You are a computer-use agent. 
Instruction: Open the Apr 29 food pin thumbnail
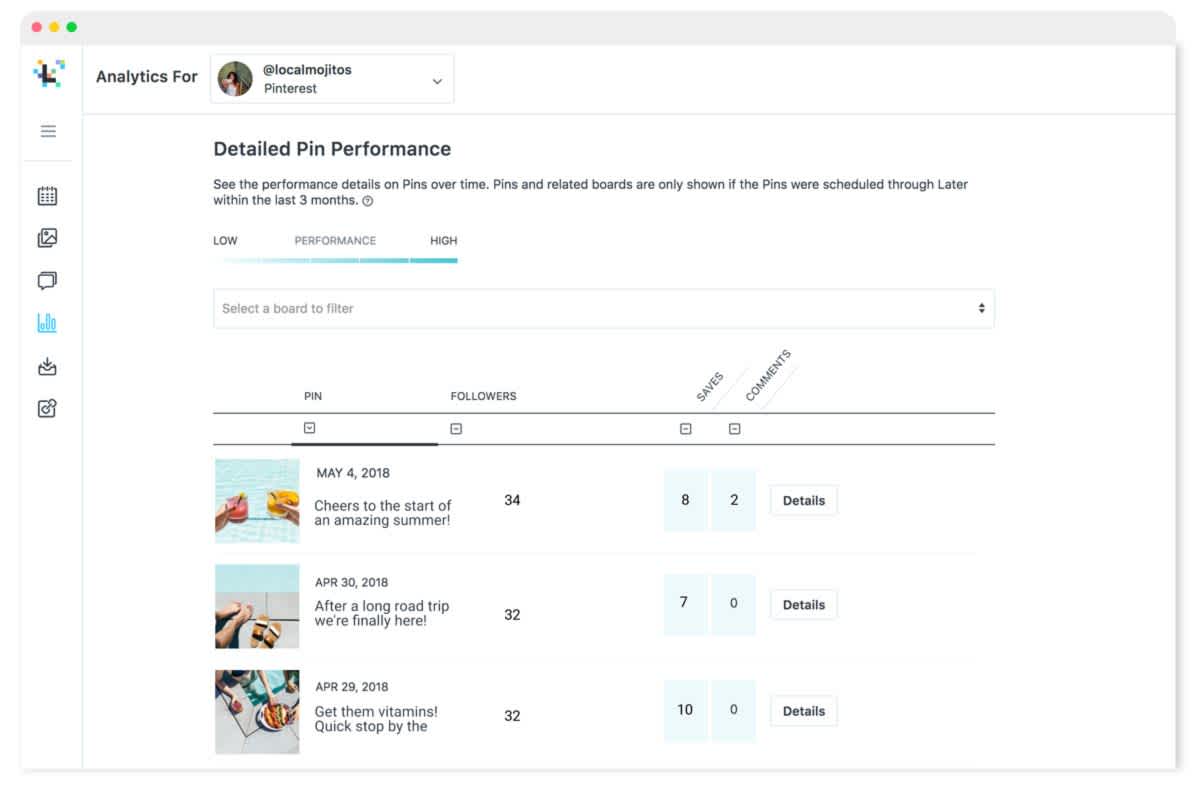click(x=257, y=711)
